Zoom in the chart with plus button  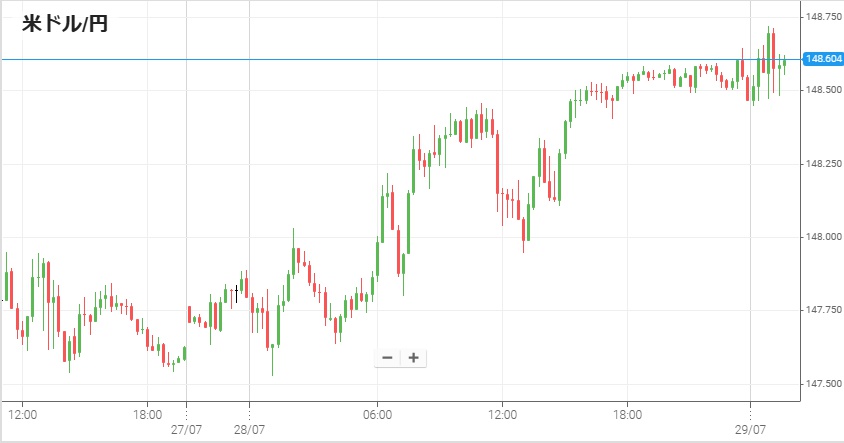tap(413, 358)
